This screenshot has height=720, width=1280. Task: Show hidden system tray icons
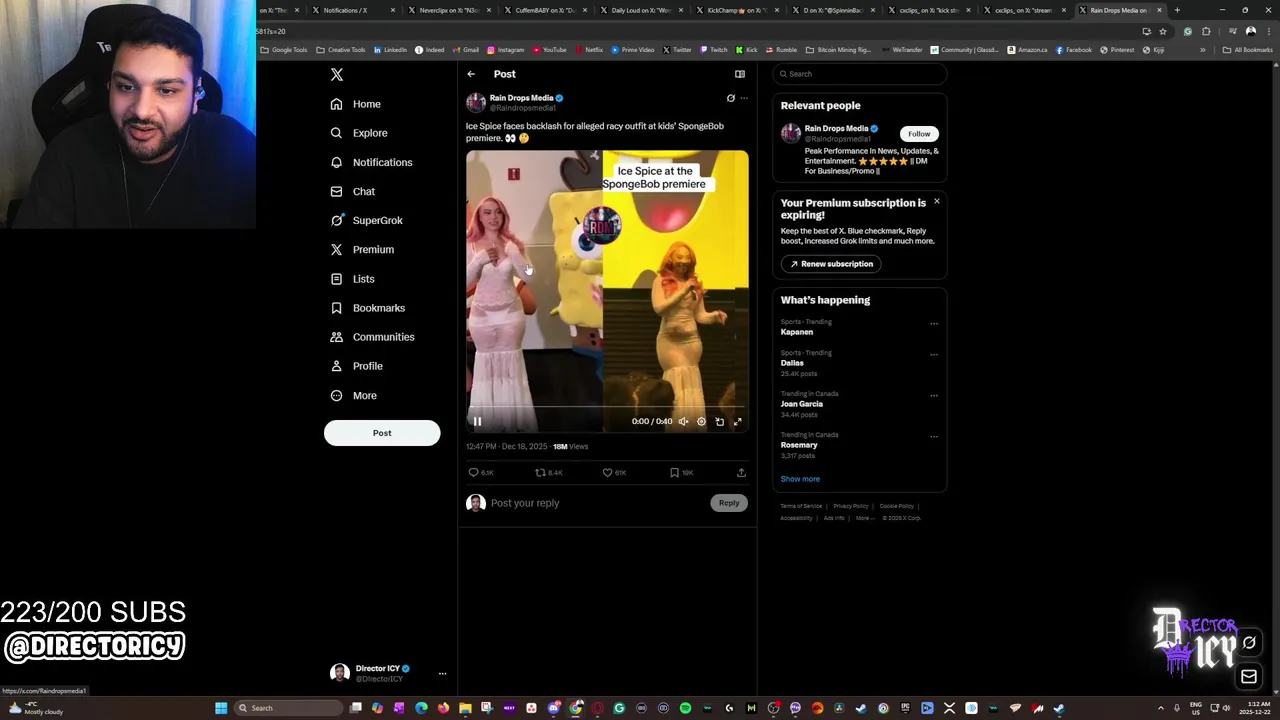[1161, 708]
